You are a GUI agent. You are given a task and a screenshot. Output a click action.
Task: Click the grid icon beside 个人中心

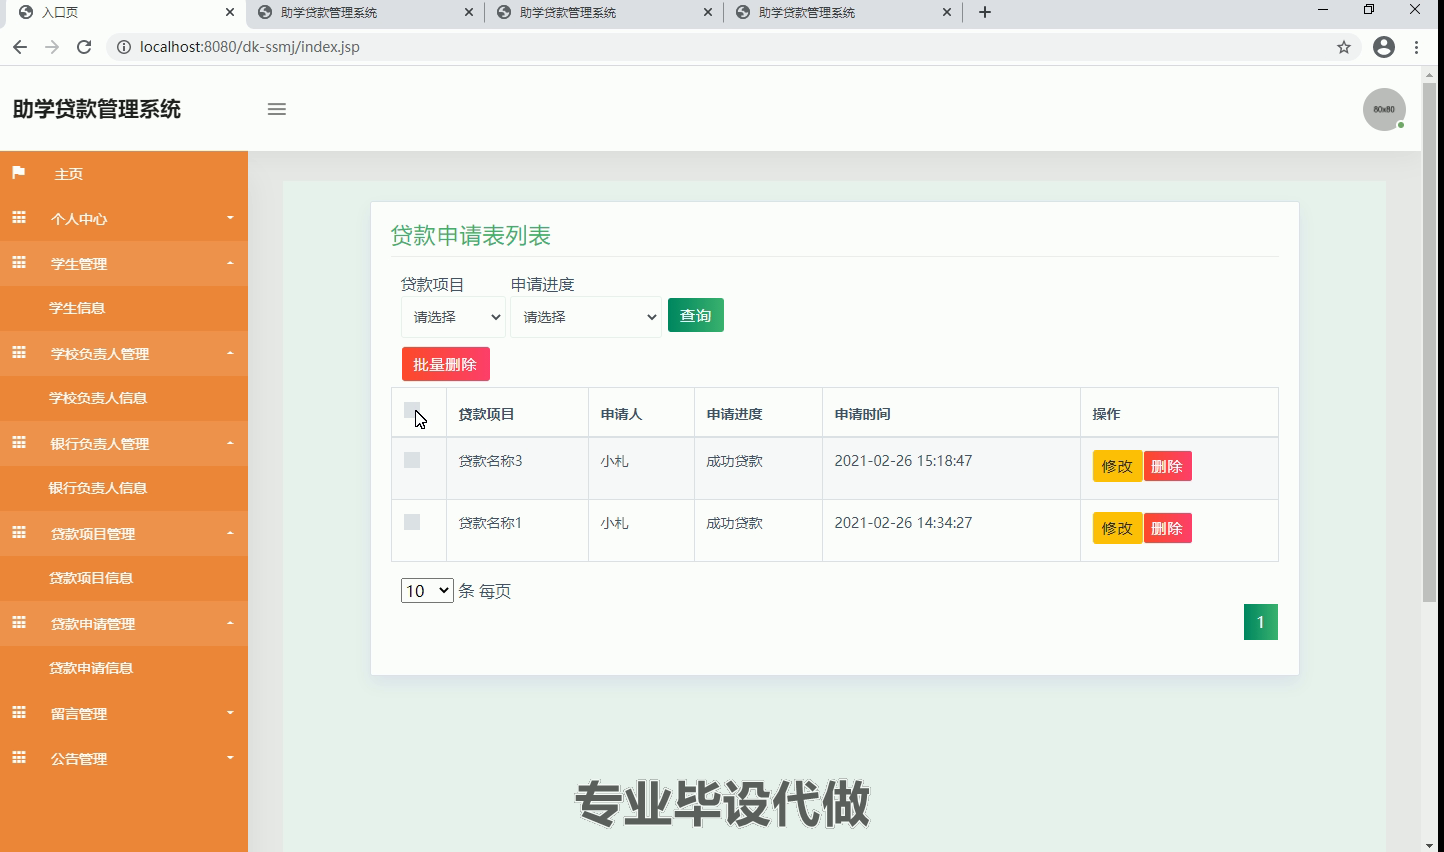pos(19,218)
